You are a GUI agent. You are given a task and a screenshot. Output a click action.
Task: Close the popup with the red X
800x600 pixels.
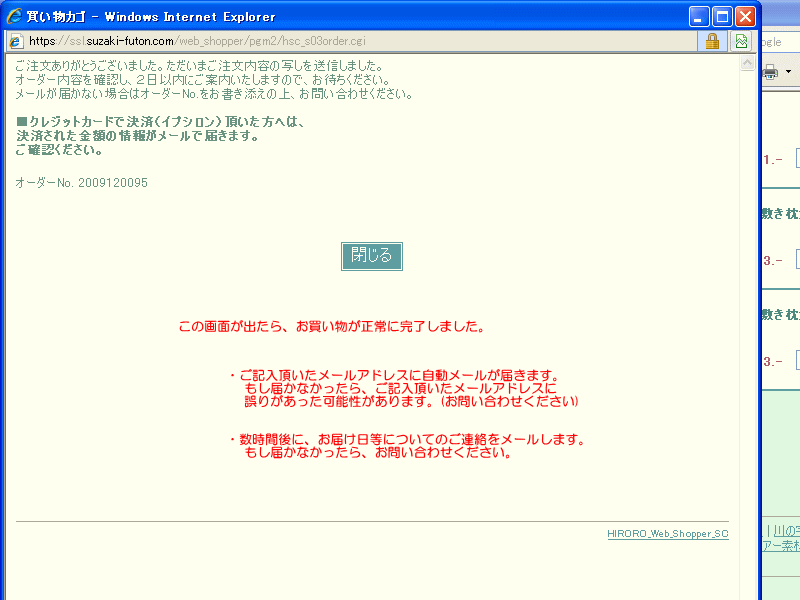coord(745,16)
